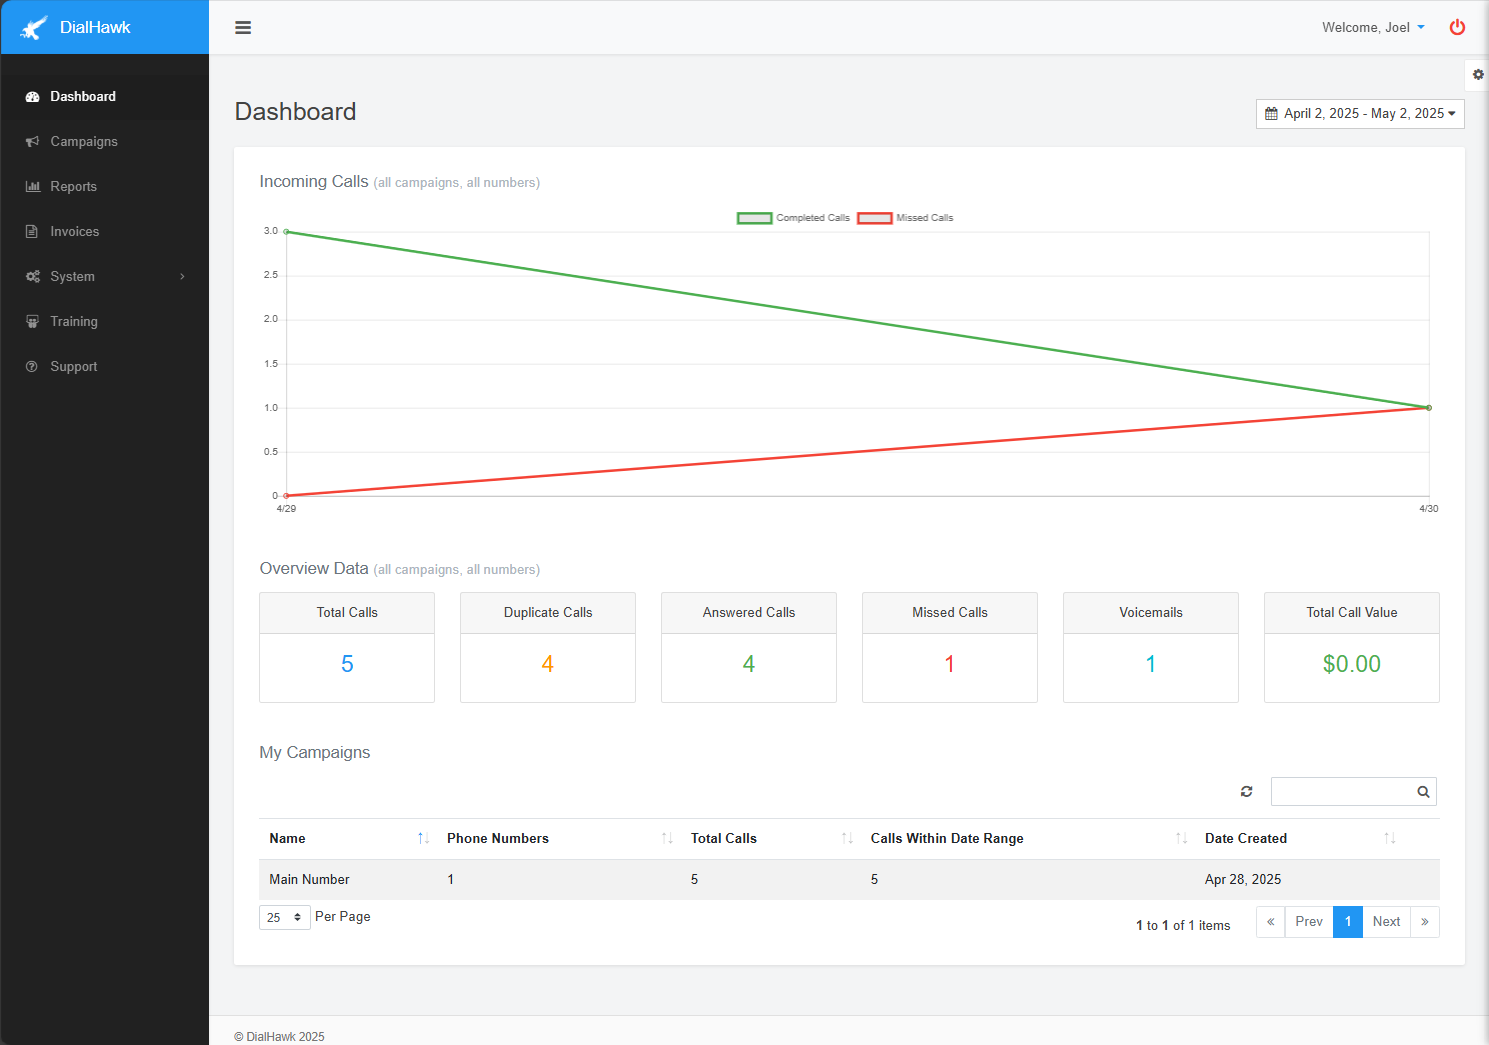The width and height of the screenshot is (1489, 1045).
Task: Open the date range picker
Action: coord(1360,113)
